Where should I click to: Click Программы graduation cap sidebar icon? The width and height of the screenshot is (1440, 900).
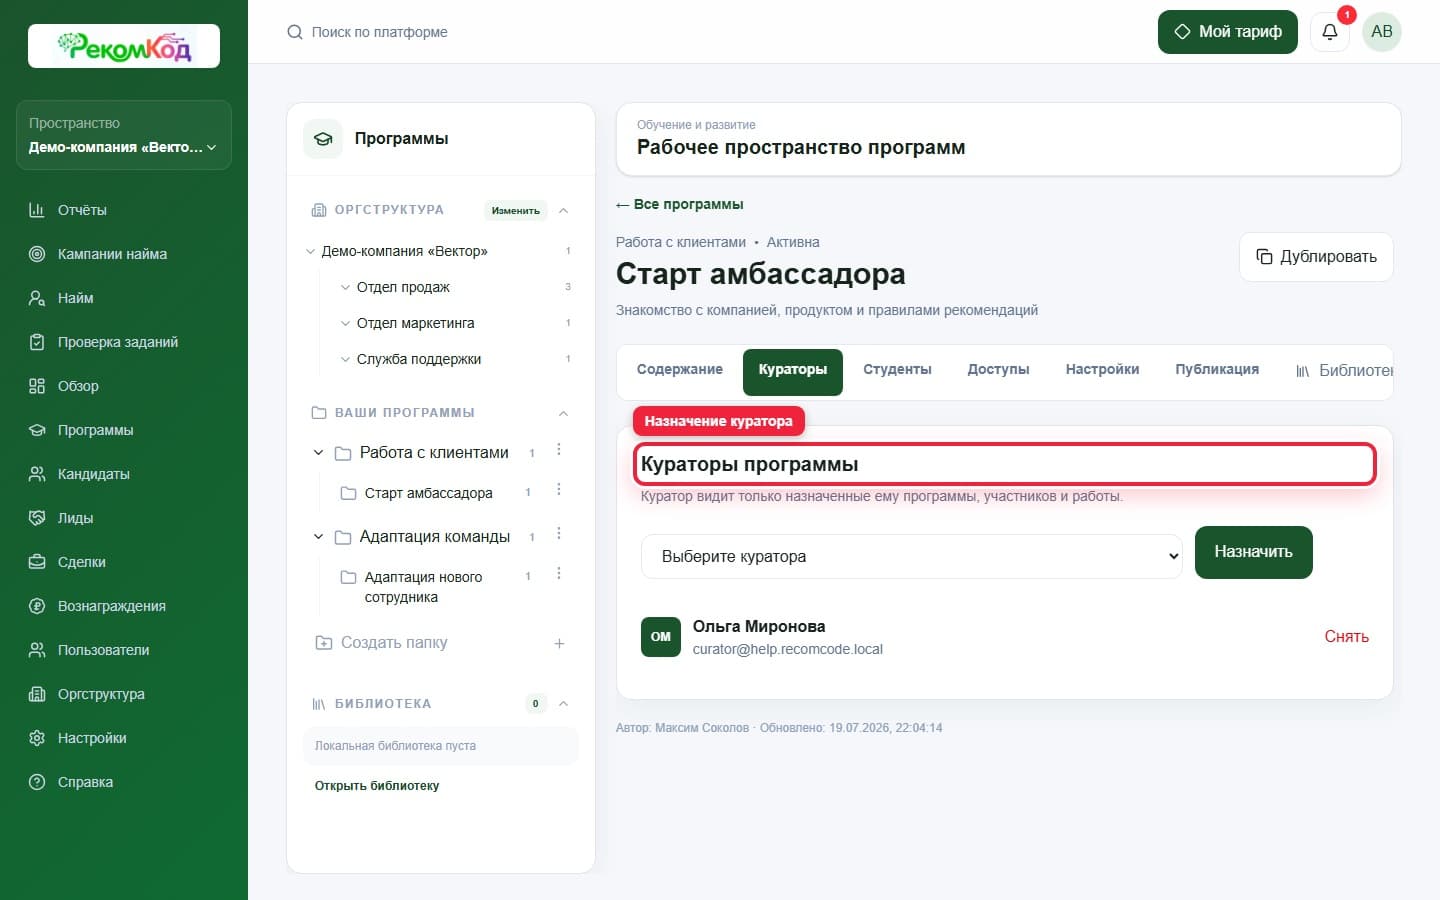pyautogui.click(x=37, y=430)
